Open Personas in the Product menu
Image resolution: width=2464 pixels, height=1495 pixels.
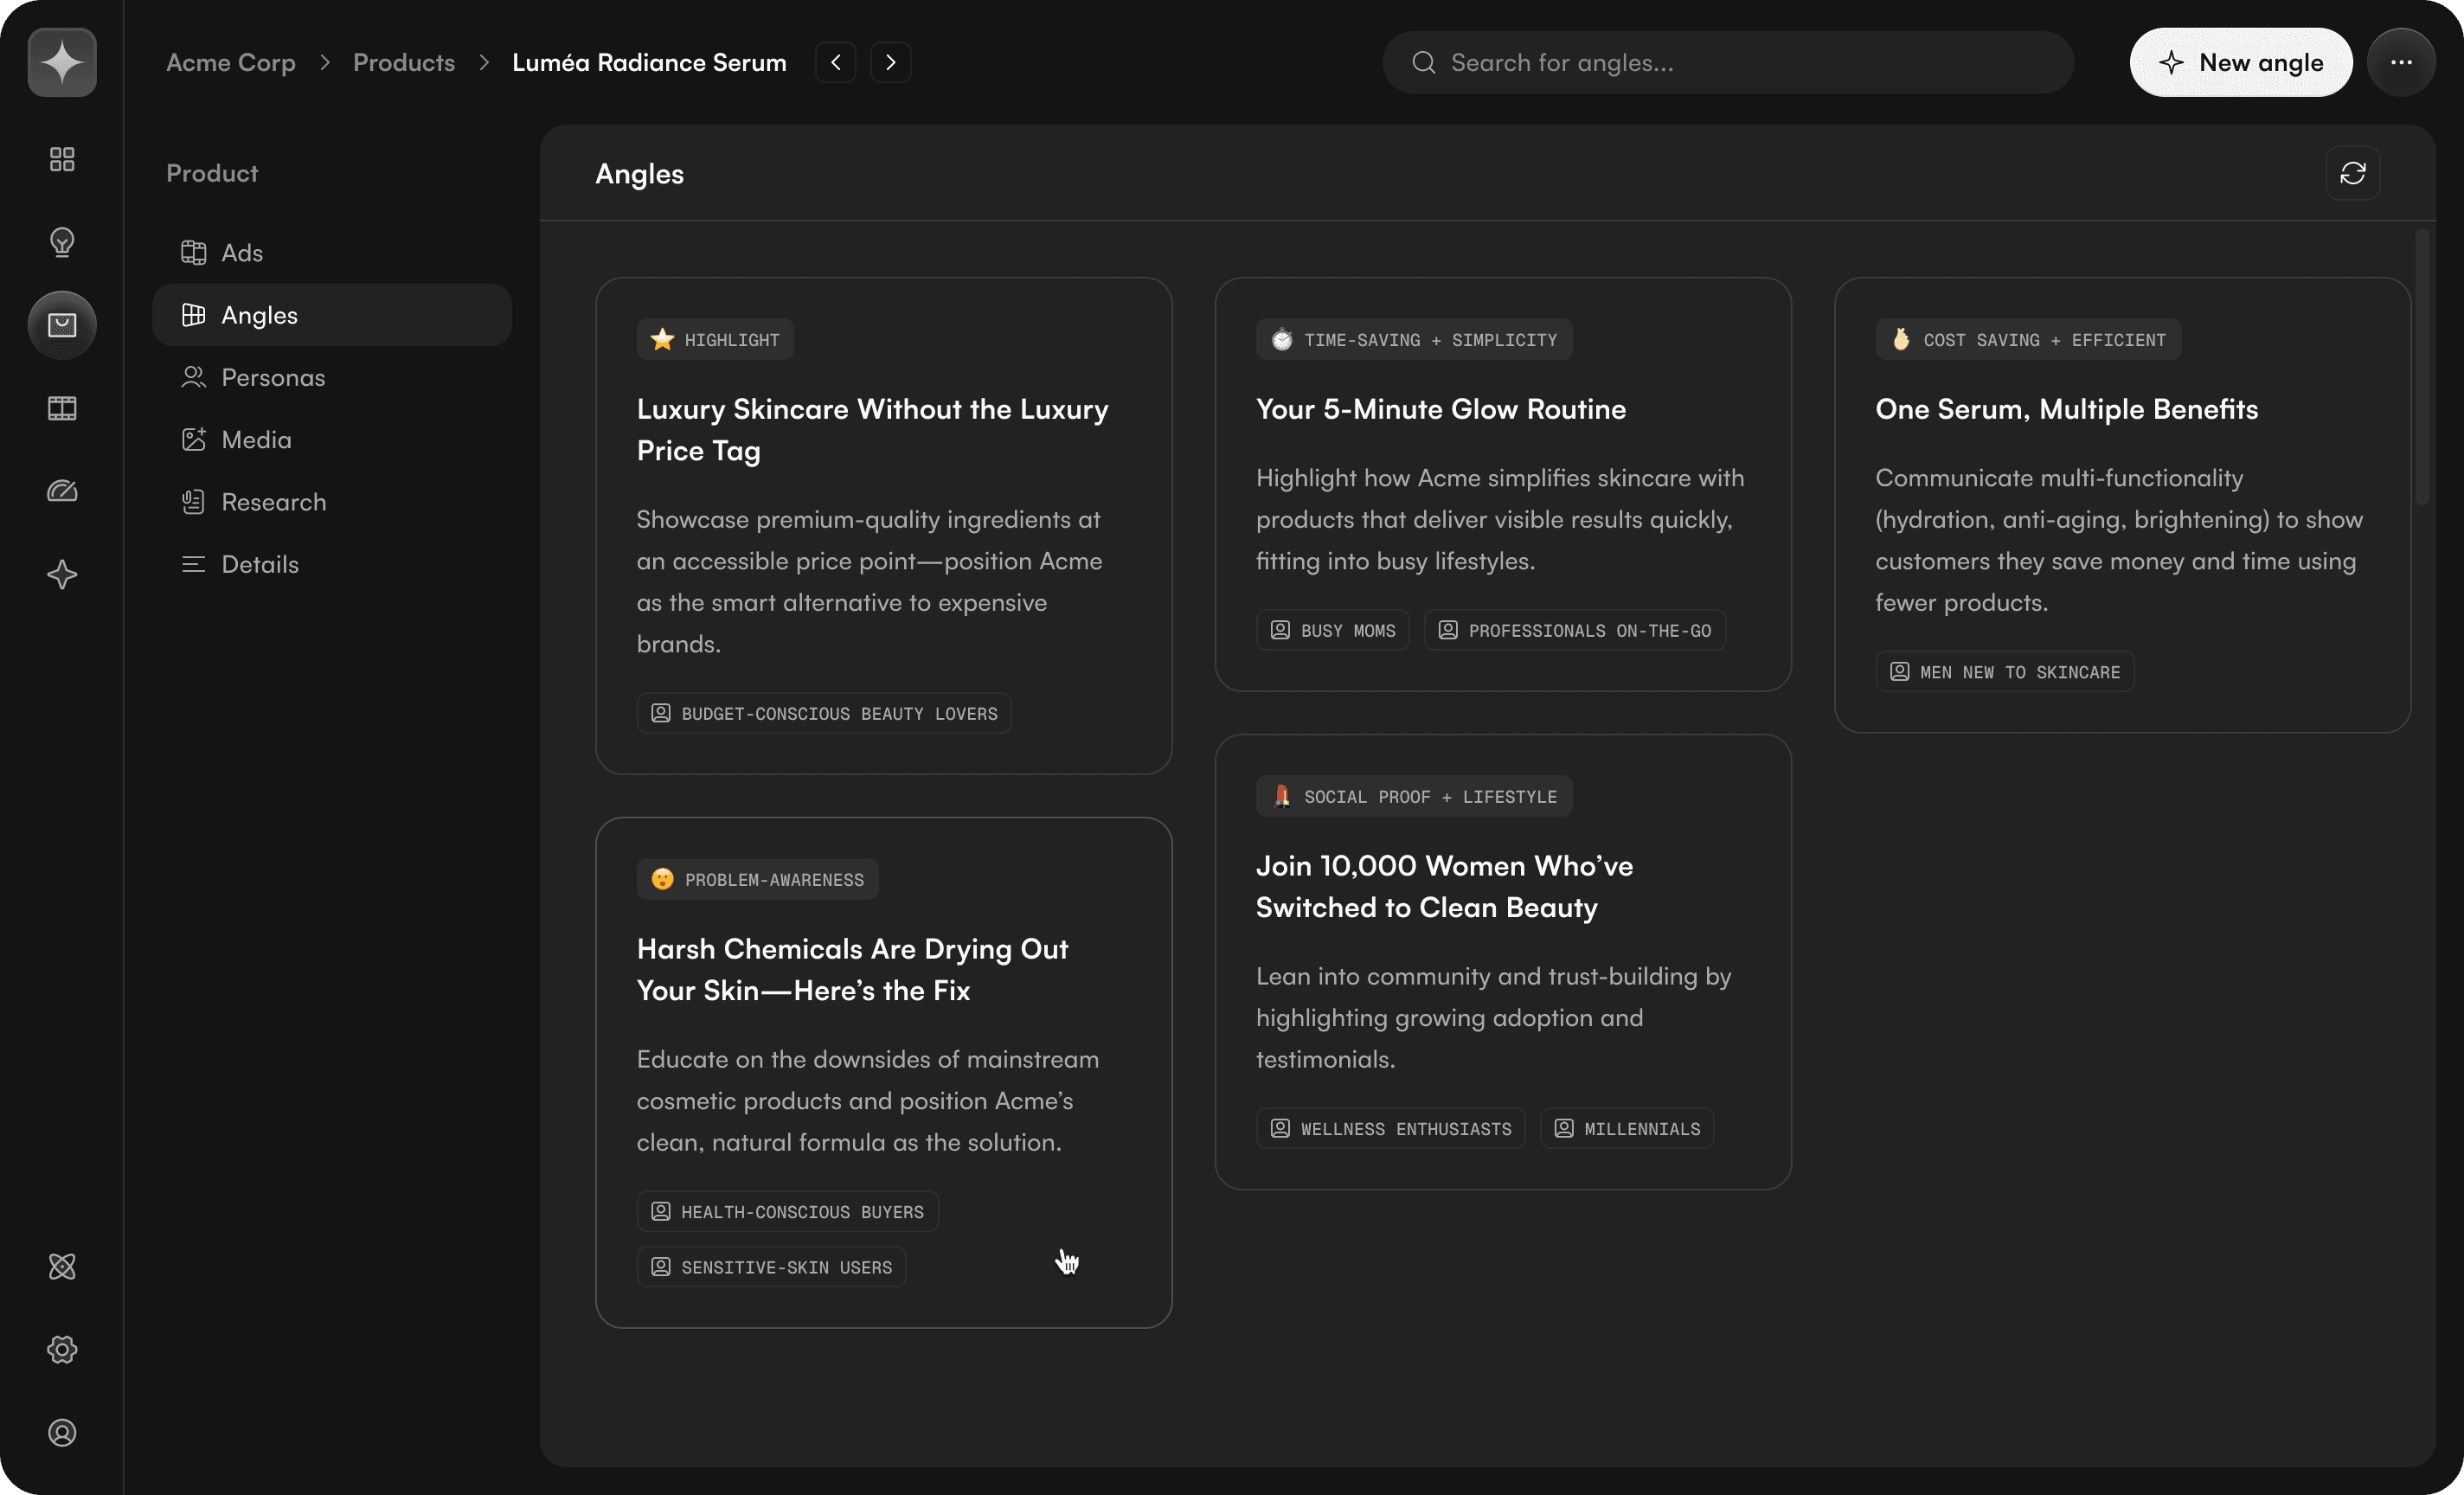click(332, 377)
